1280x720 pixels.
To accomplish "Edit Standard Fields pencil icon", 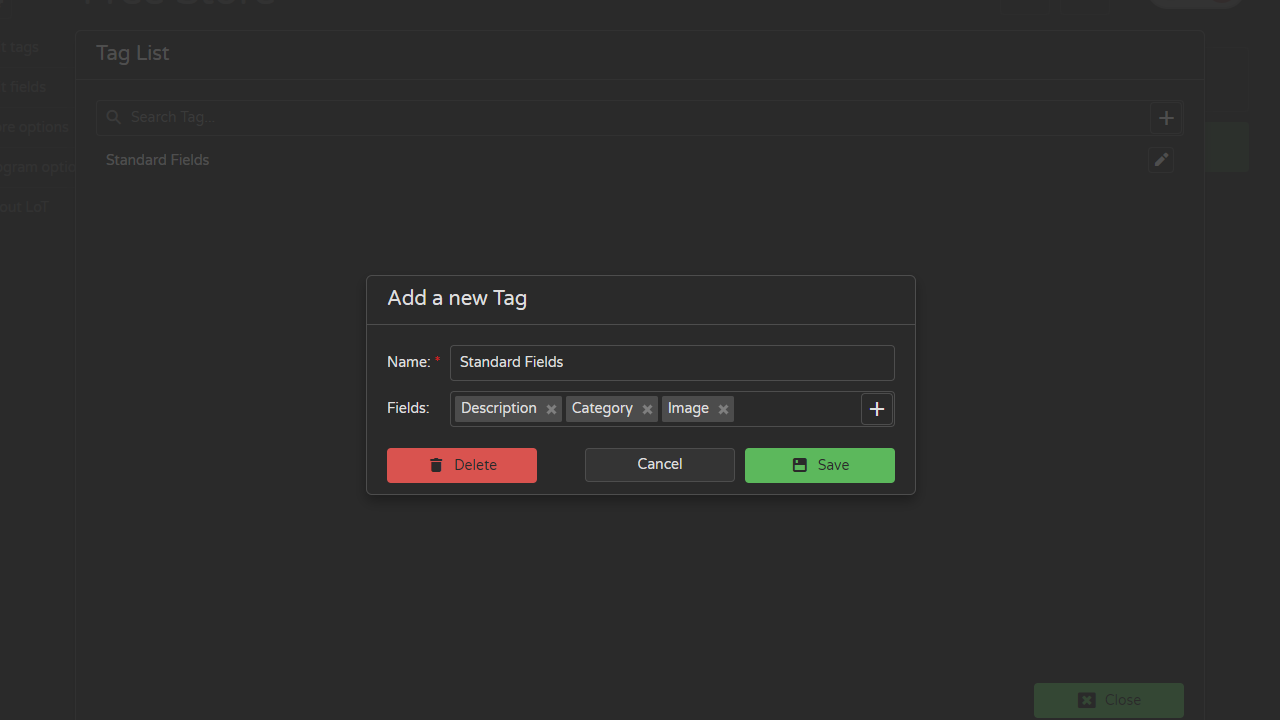I will pos(1161,160).
